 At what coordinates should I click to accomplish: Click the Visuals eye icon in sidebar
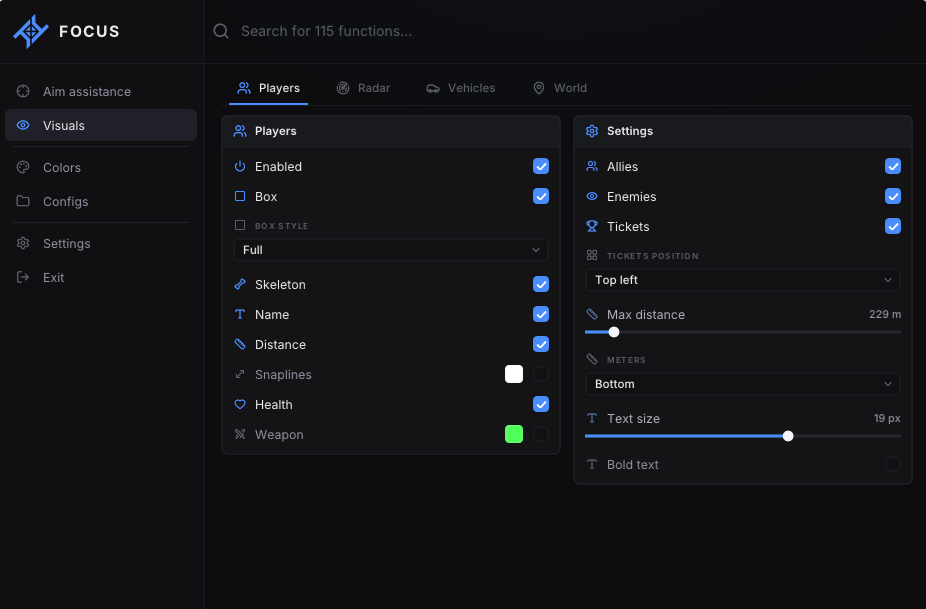coord(23,125)
